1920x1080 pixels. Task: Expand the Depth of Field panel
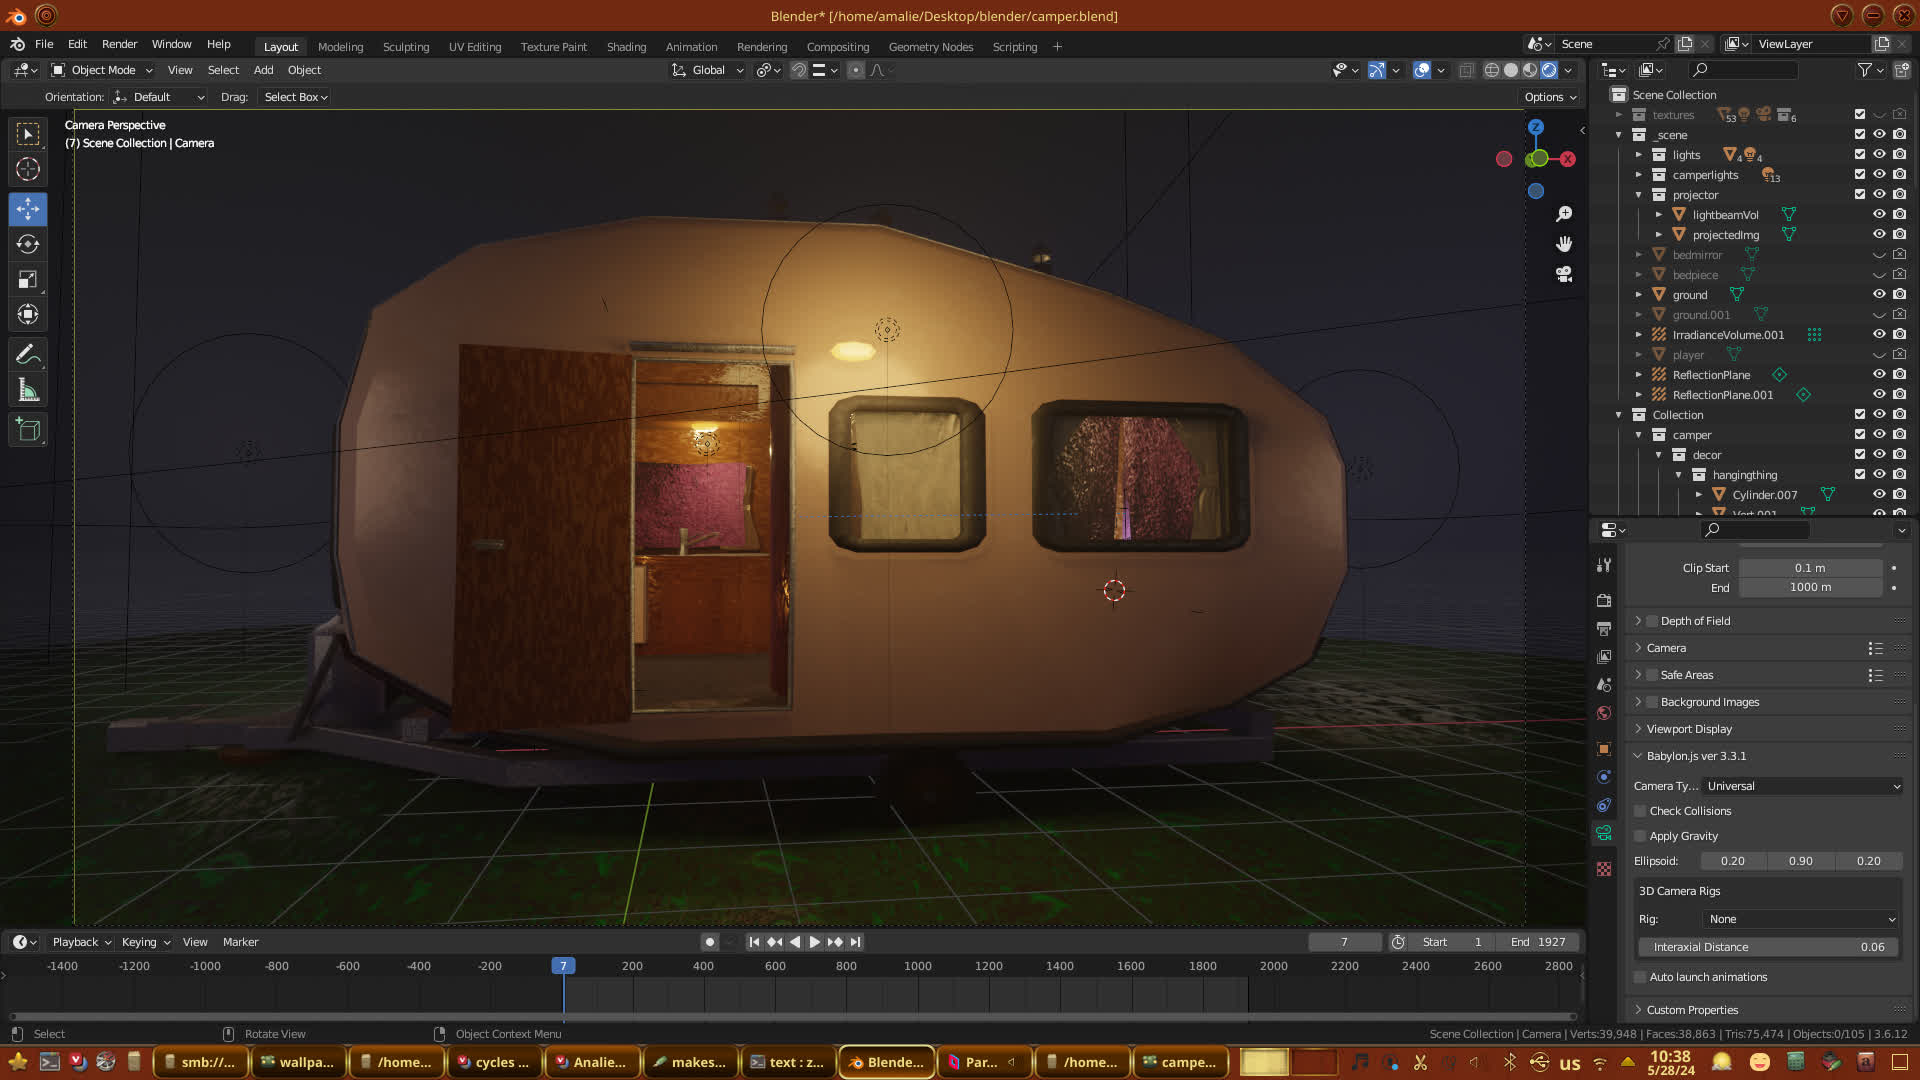(x=1695, y=621)
